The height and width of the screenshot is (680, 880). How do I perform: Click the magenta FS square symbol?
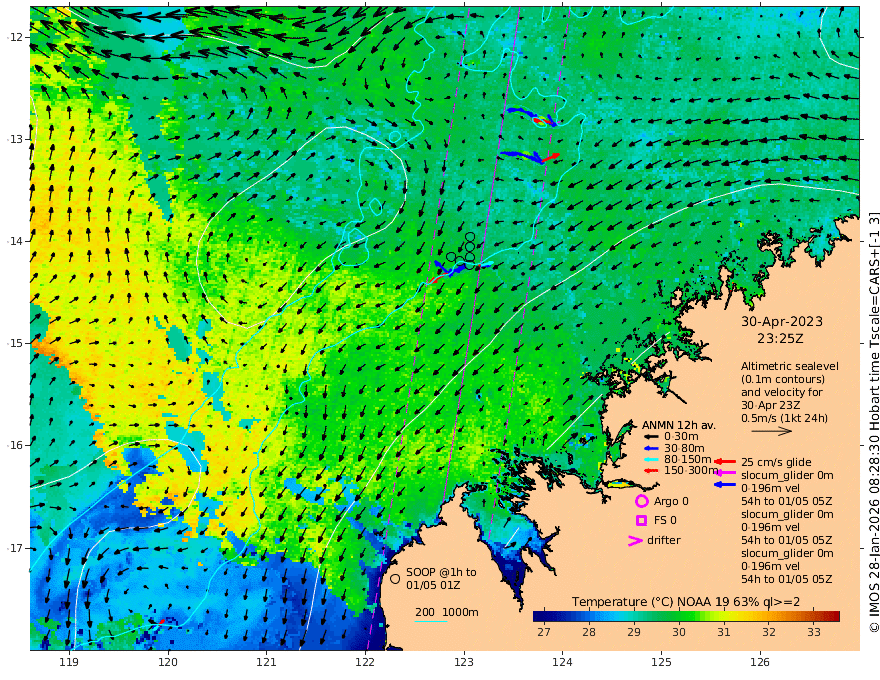pyautogui.click(x=641, y=521)
